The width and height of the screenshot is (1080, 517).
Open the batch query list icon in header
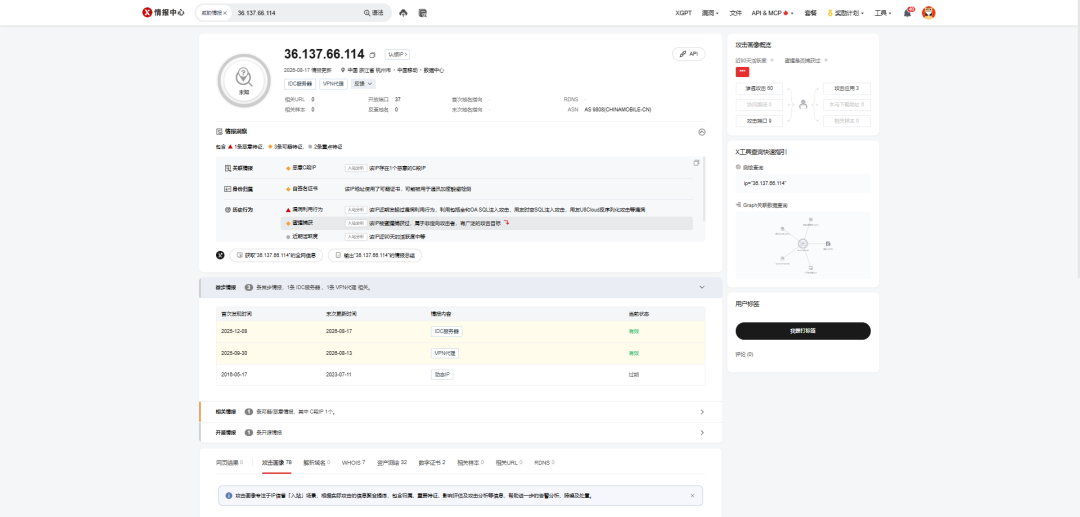point(423,12)
